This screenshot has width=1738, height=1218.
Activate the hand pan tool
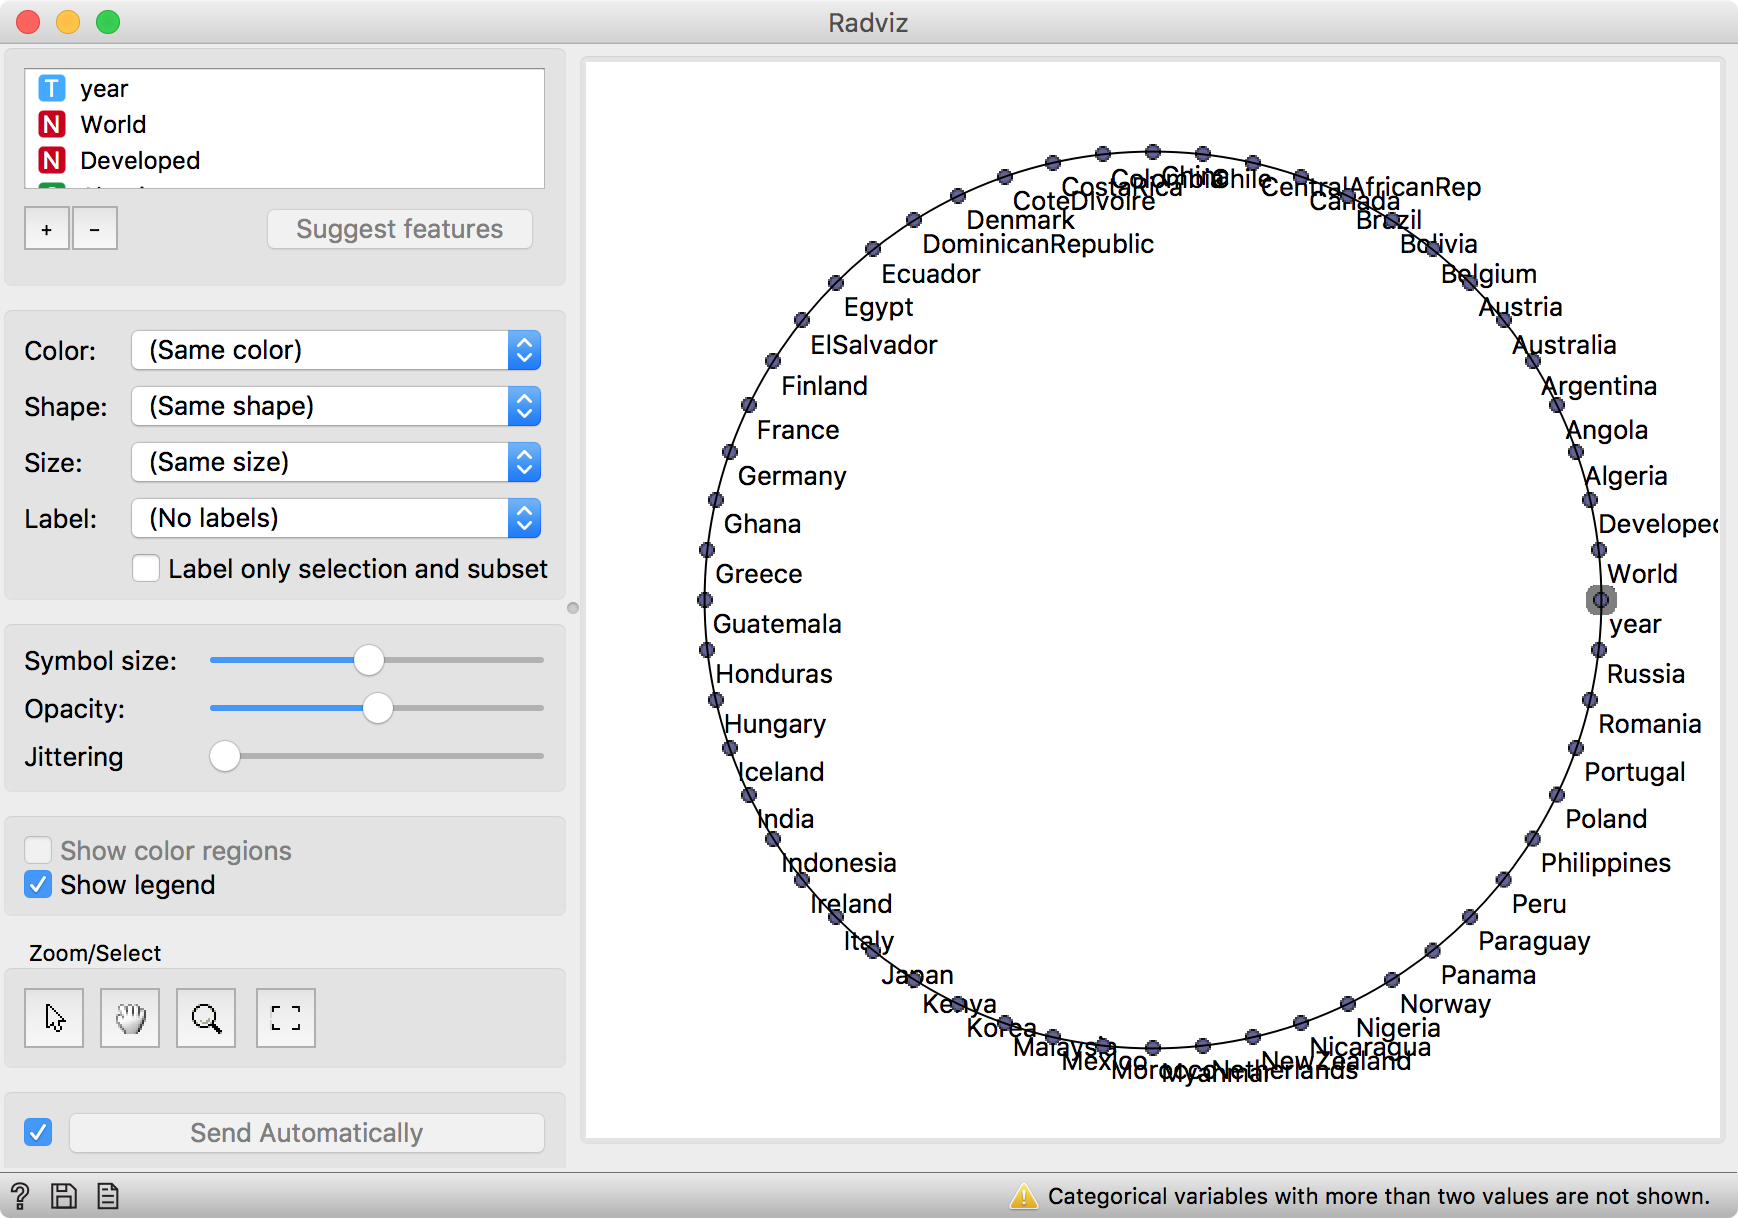[x=130, y=1018]
